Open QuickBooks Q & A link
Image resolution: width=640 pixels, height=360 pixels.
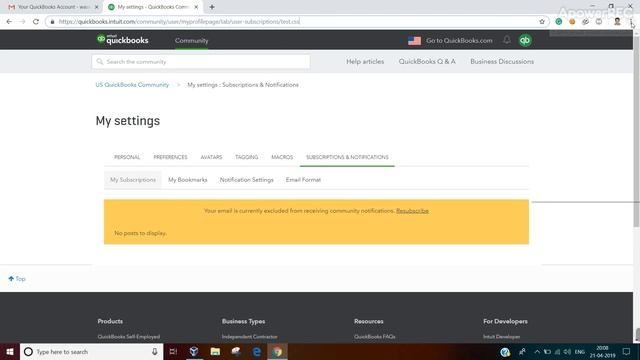(x=427, y=62)
